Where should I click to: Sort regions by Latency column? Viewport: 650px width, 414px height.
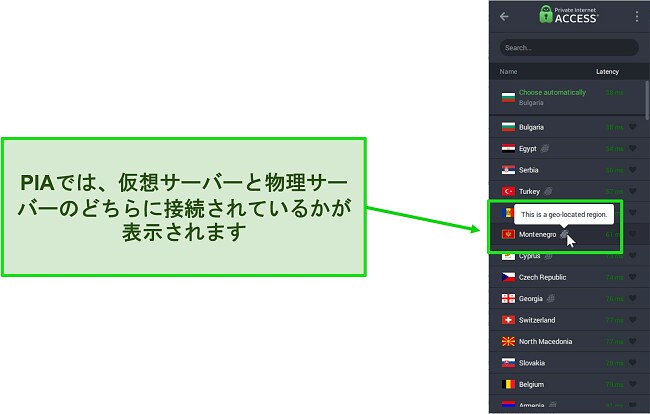click(607, 72)
